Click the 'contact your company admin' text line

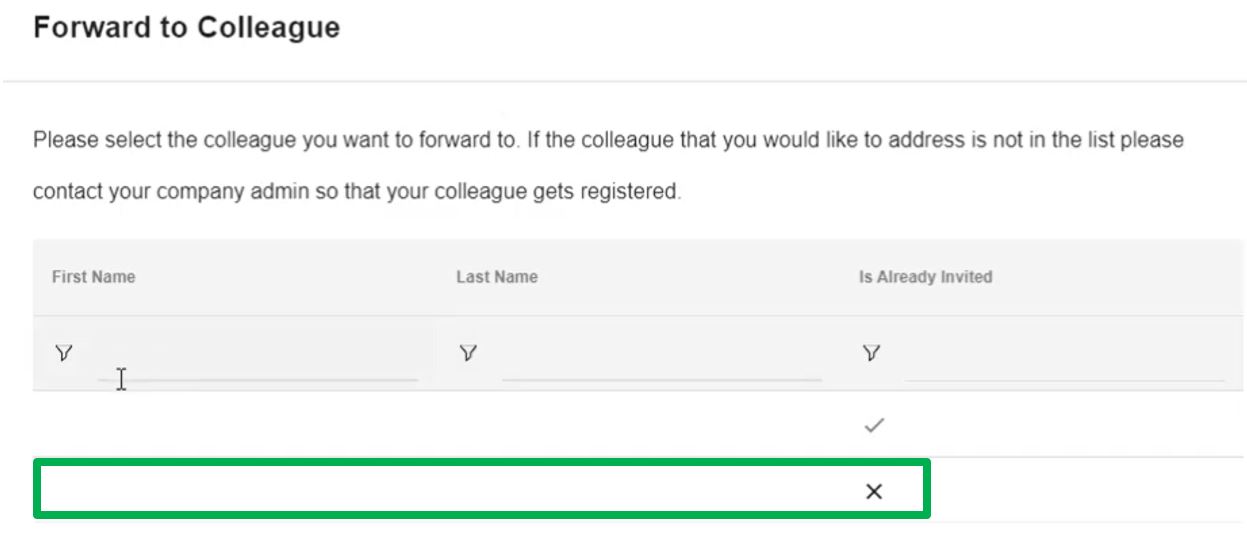pyautogui.click(x=357, y=192)
